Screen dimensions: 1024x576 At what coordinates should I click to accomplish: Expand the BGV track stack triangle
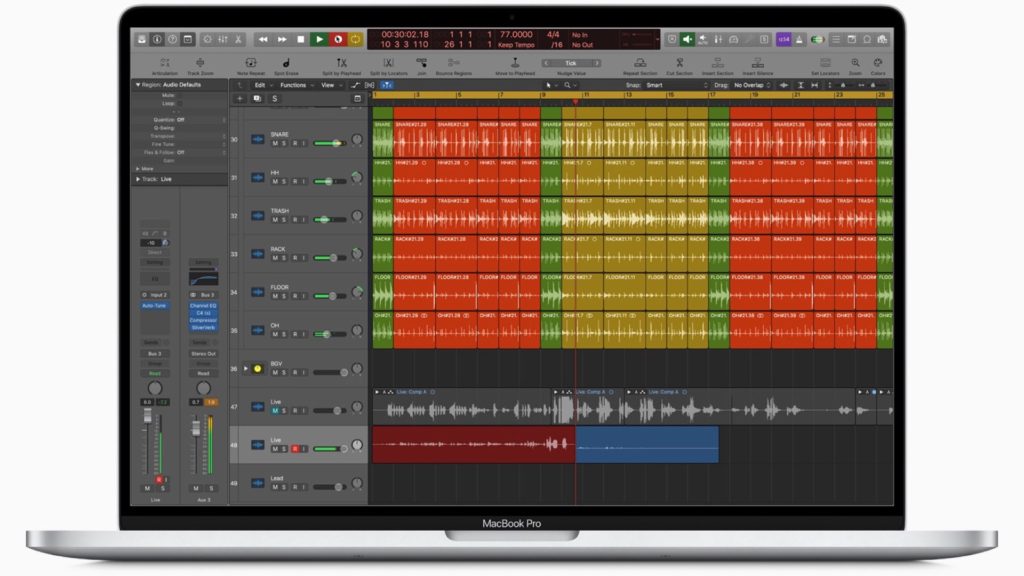point(246,368)
